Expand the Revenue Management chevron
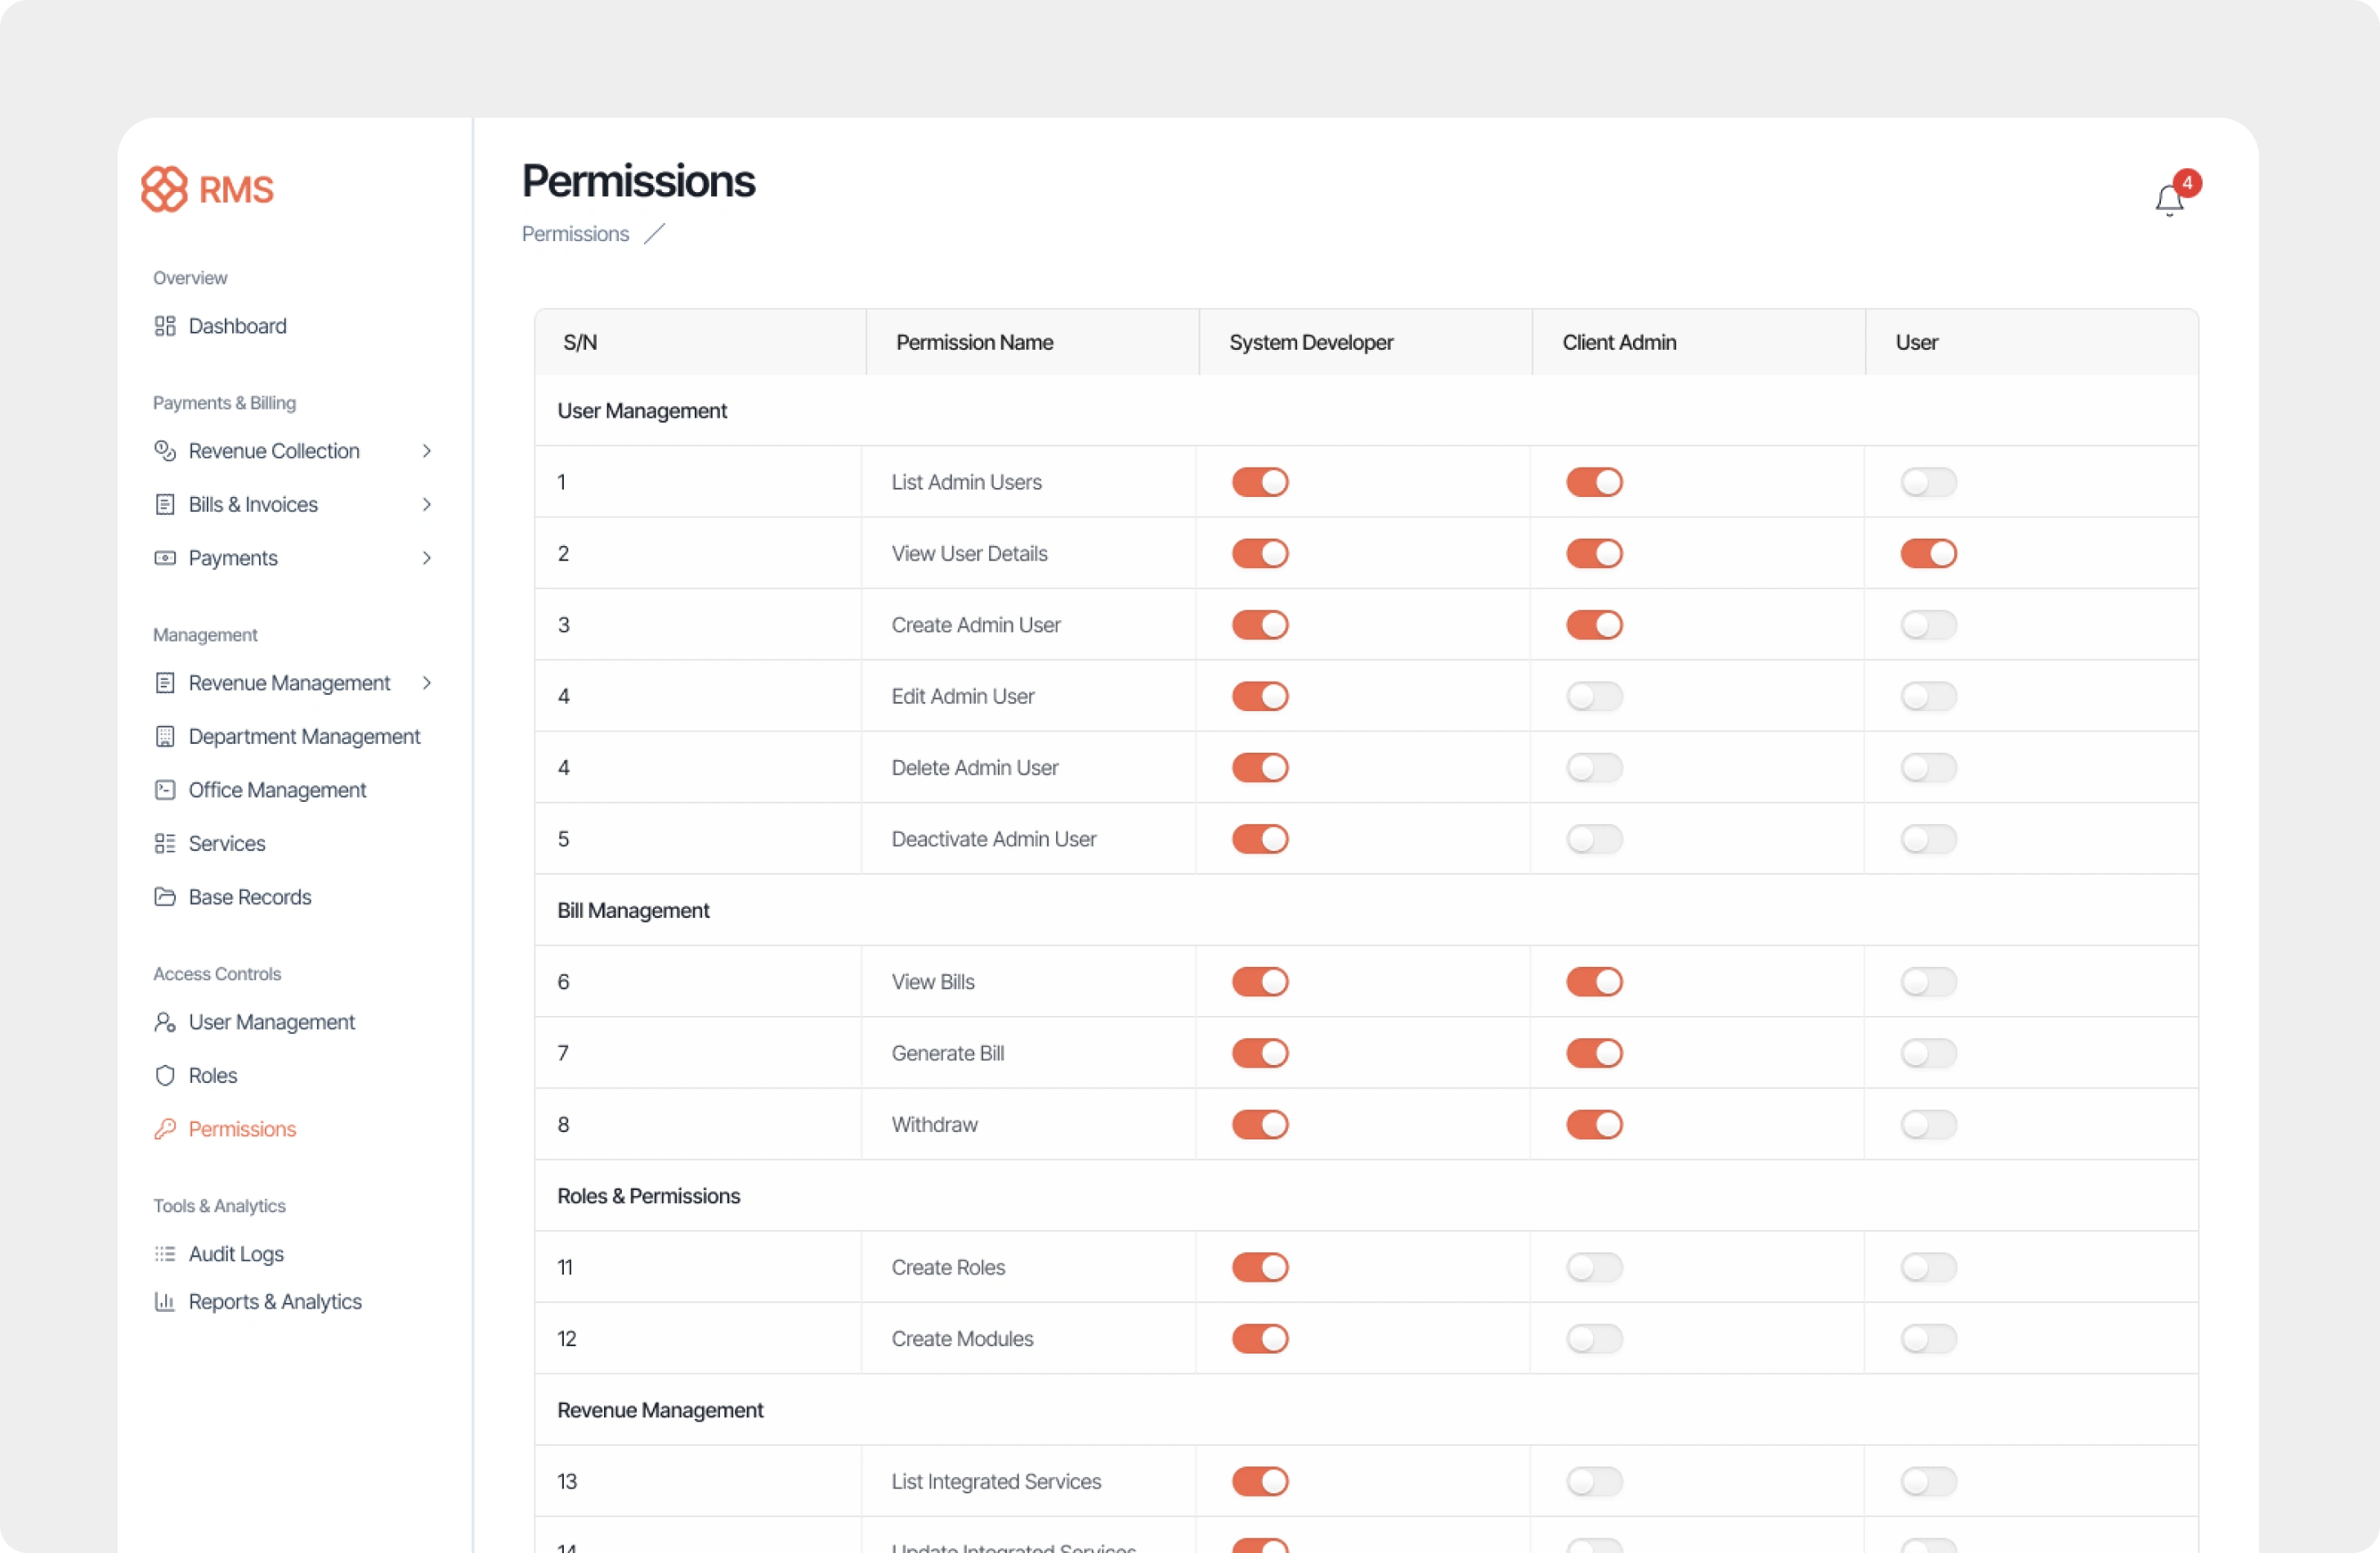The width and height of the screenshot is (2380, 1553). (x=427, y=683)
